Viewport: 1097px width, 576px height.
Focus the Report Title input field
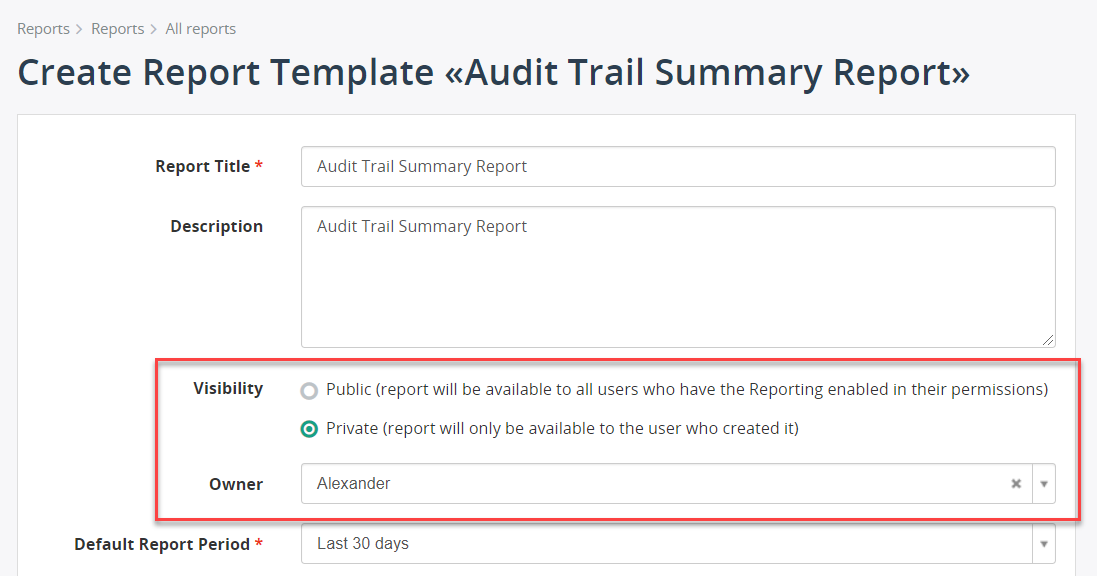[678, 167]
